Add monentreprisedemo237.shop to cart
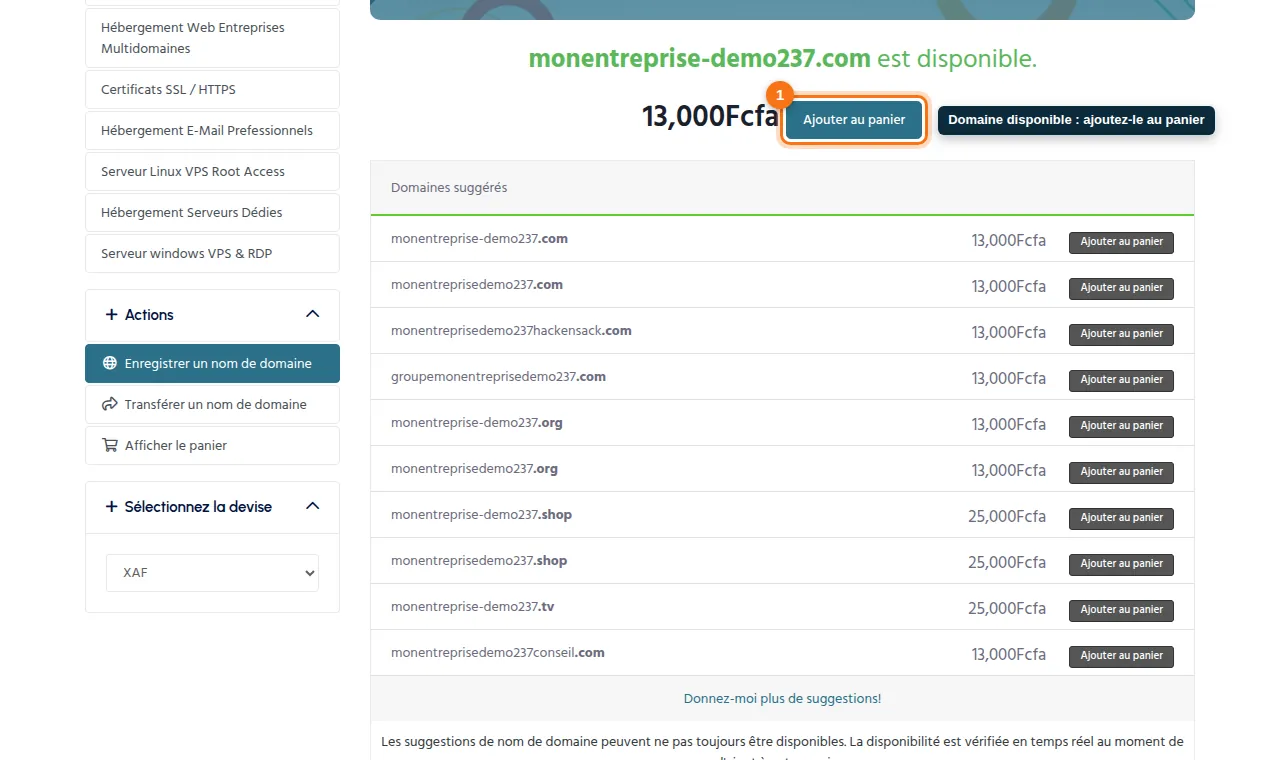 click(1121, 564)
